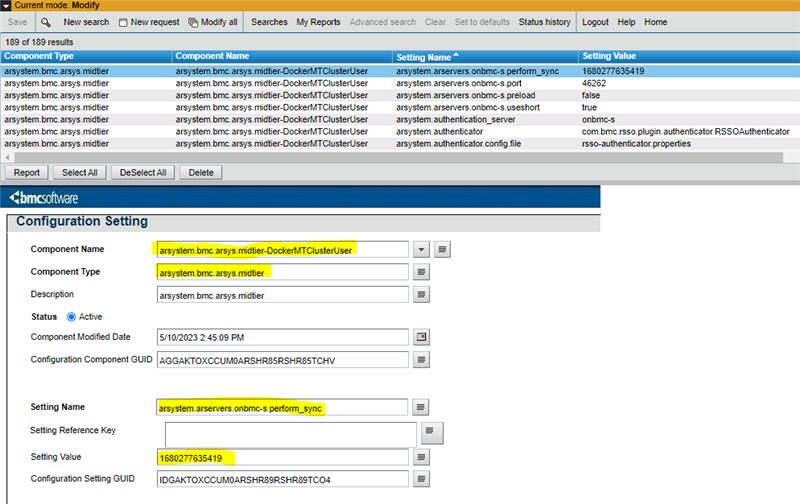
Task: Open calendar picker for Component Modified Date
Action: [422, 336]
